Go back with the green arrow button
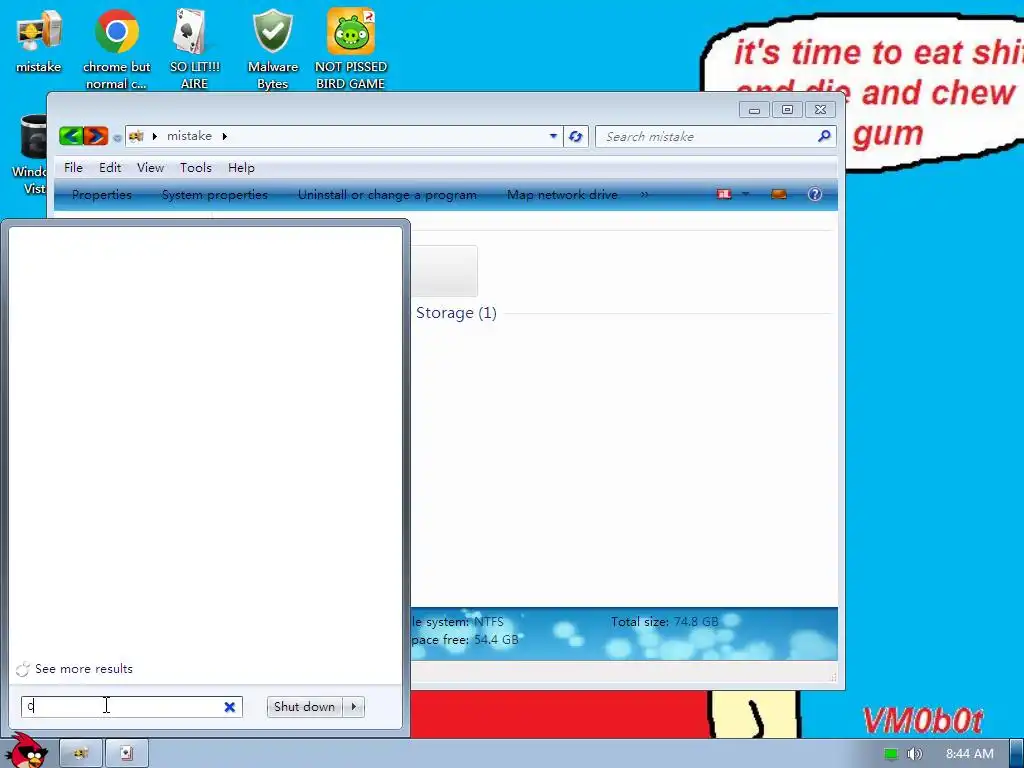Image resolution: width=1024 pixels, height=768 pixels. [x=71, y=136]
